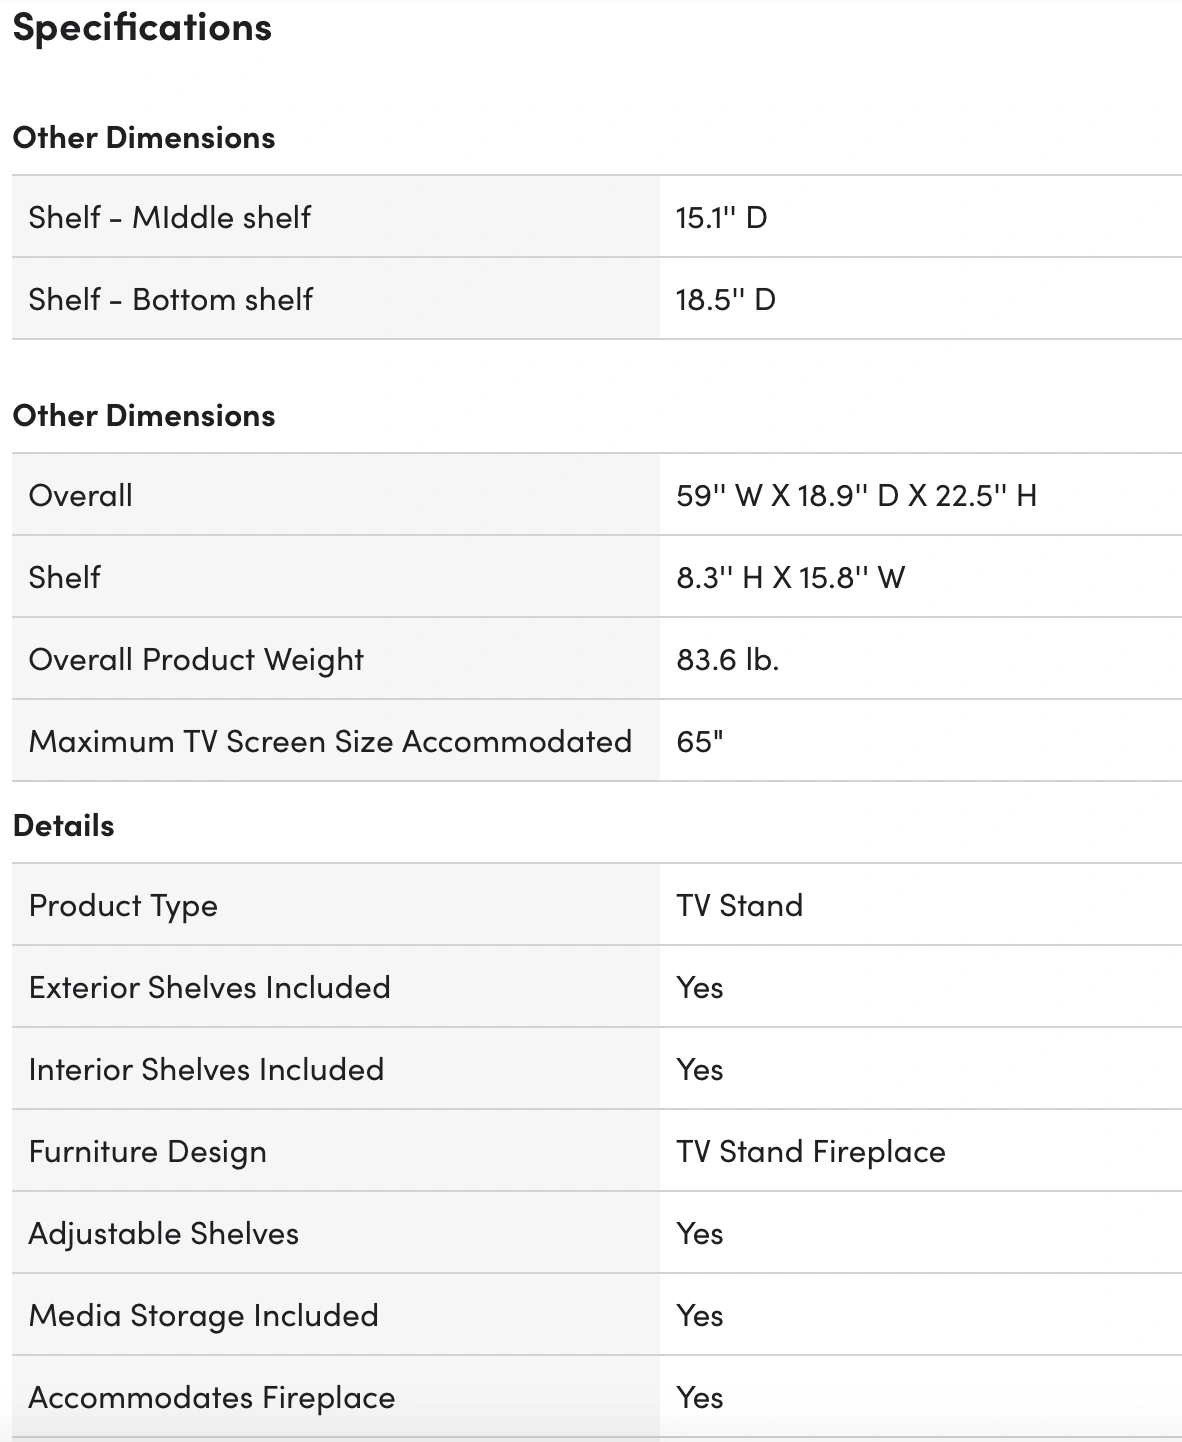The height and width of the screenshot is (1442, 1182).
Task: Select the Exterior Shelves Included label
Action: (x=209, y=987)
